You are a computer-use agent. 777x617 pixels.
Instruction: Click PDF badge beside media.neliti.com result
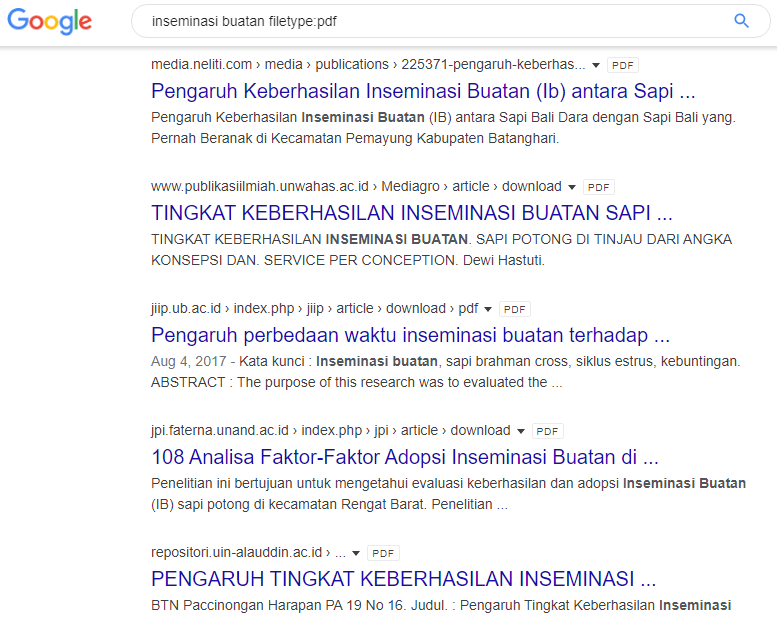click(622, 65)
